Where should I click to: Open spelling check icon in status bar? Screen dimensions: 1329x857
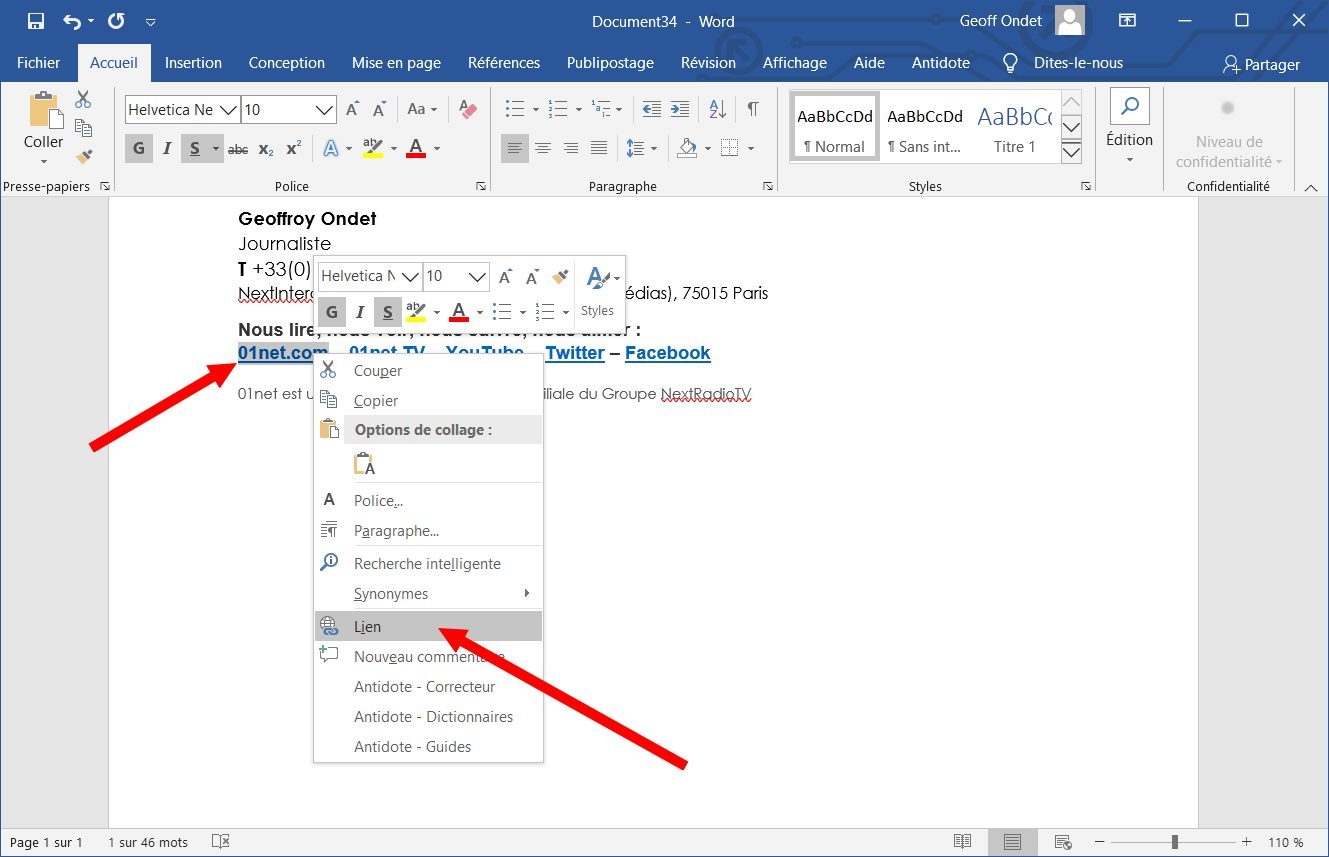221,842
